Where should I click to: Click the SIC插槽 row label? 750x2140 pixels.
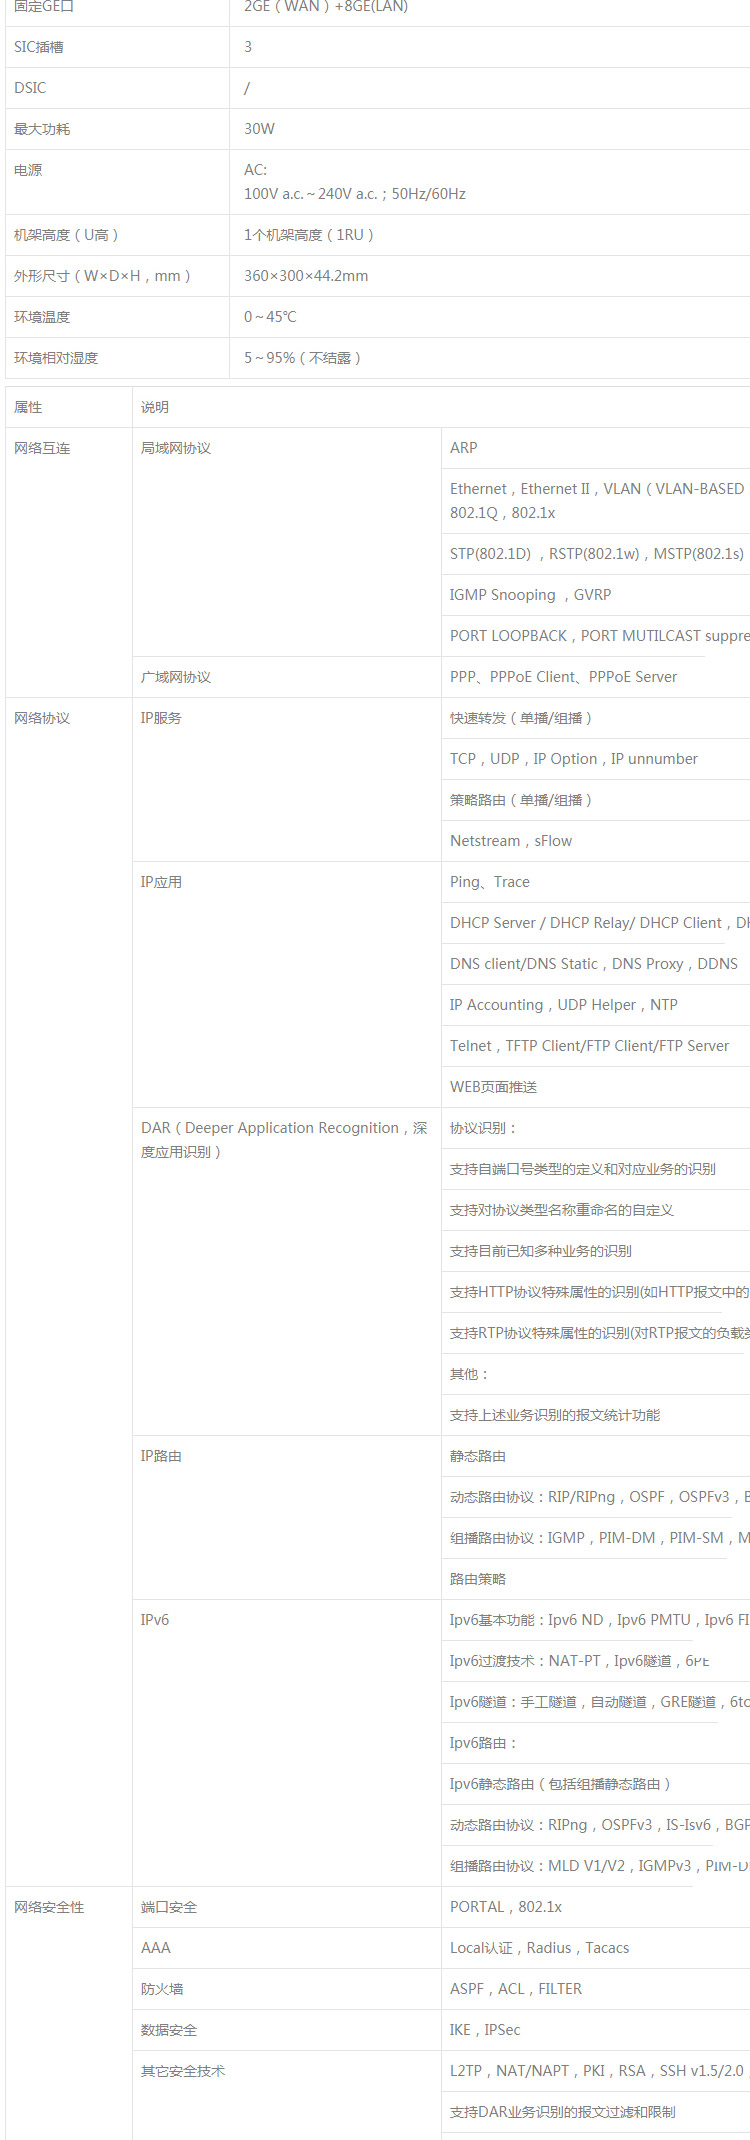click(39, 47)
